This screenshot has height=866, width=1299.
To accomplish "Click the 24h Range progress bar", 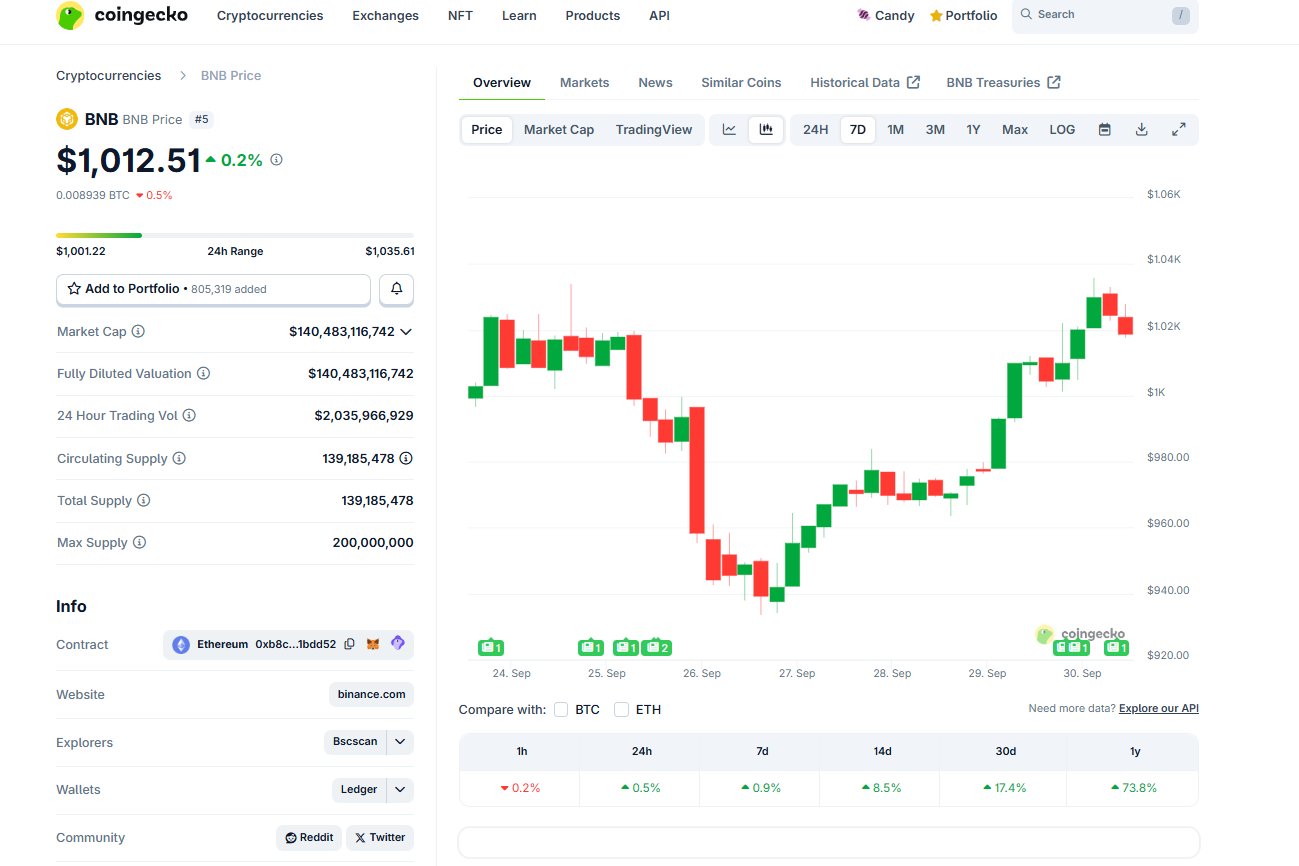I will coord(235,236).
